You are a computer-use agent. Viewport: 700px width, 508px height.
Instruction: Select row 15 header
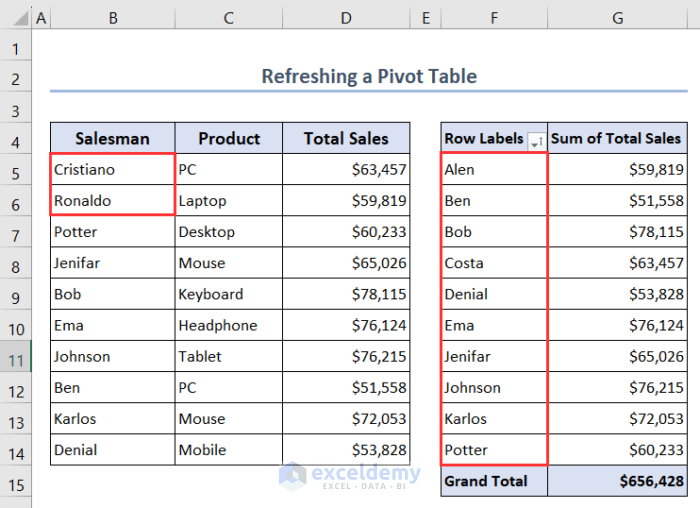pyautogui.click(x=16, y=481)
